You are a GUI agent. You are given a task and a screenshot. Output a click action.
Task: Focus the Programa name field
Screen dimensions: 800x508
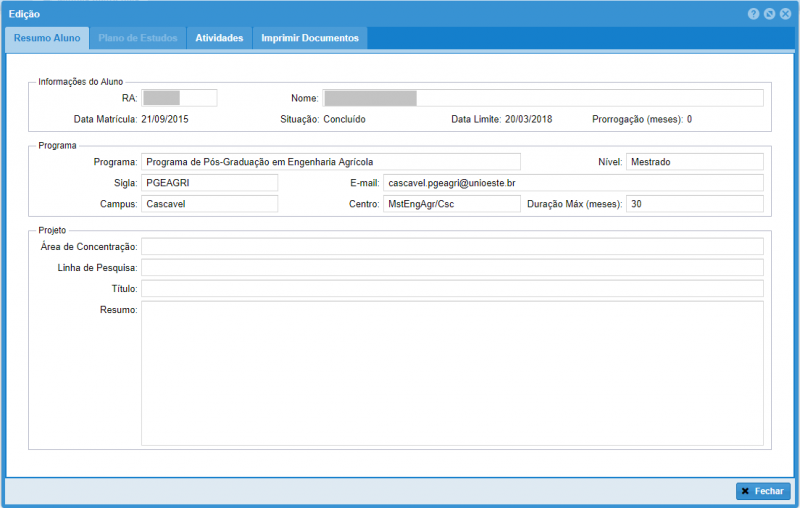(x=331, y=162)
